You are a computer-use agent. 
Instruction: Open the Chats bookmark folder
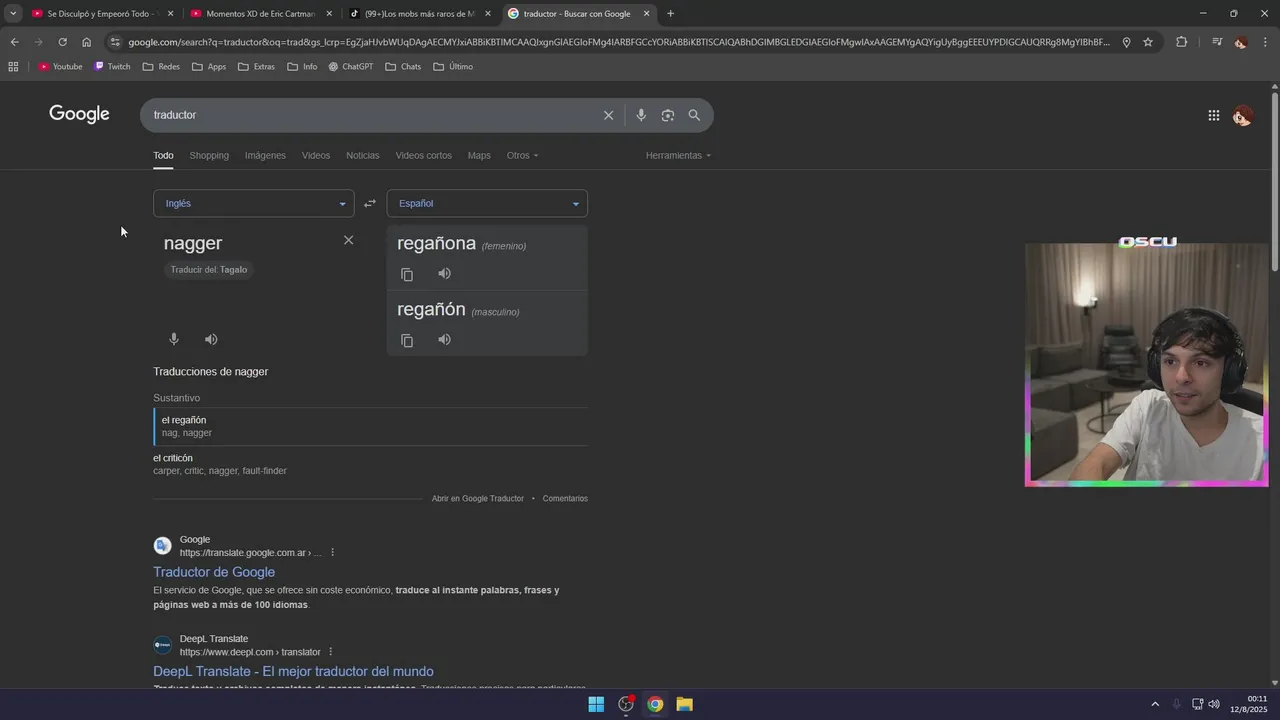401,66
